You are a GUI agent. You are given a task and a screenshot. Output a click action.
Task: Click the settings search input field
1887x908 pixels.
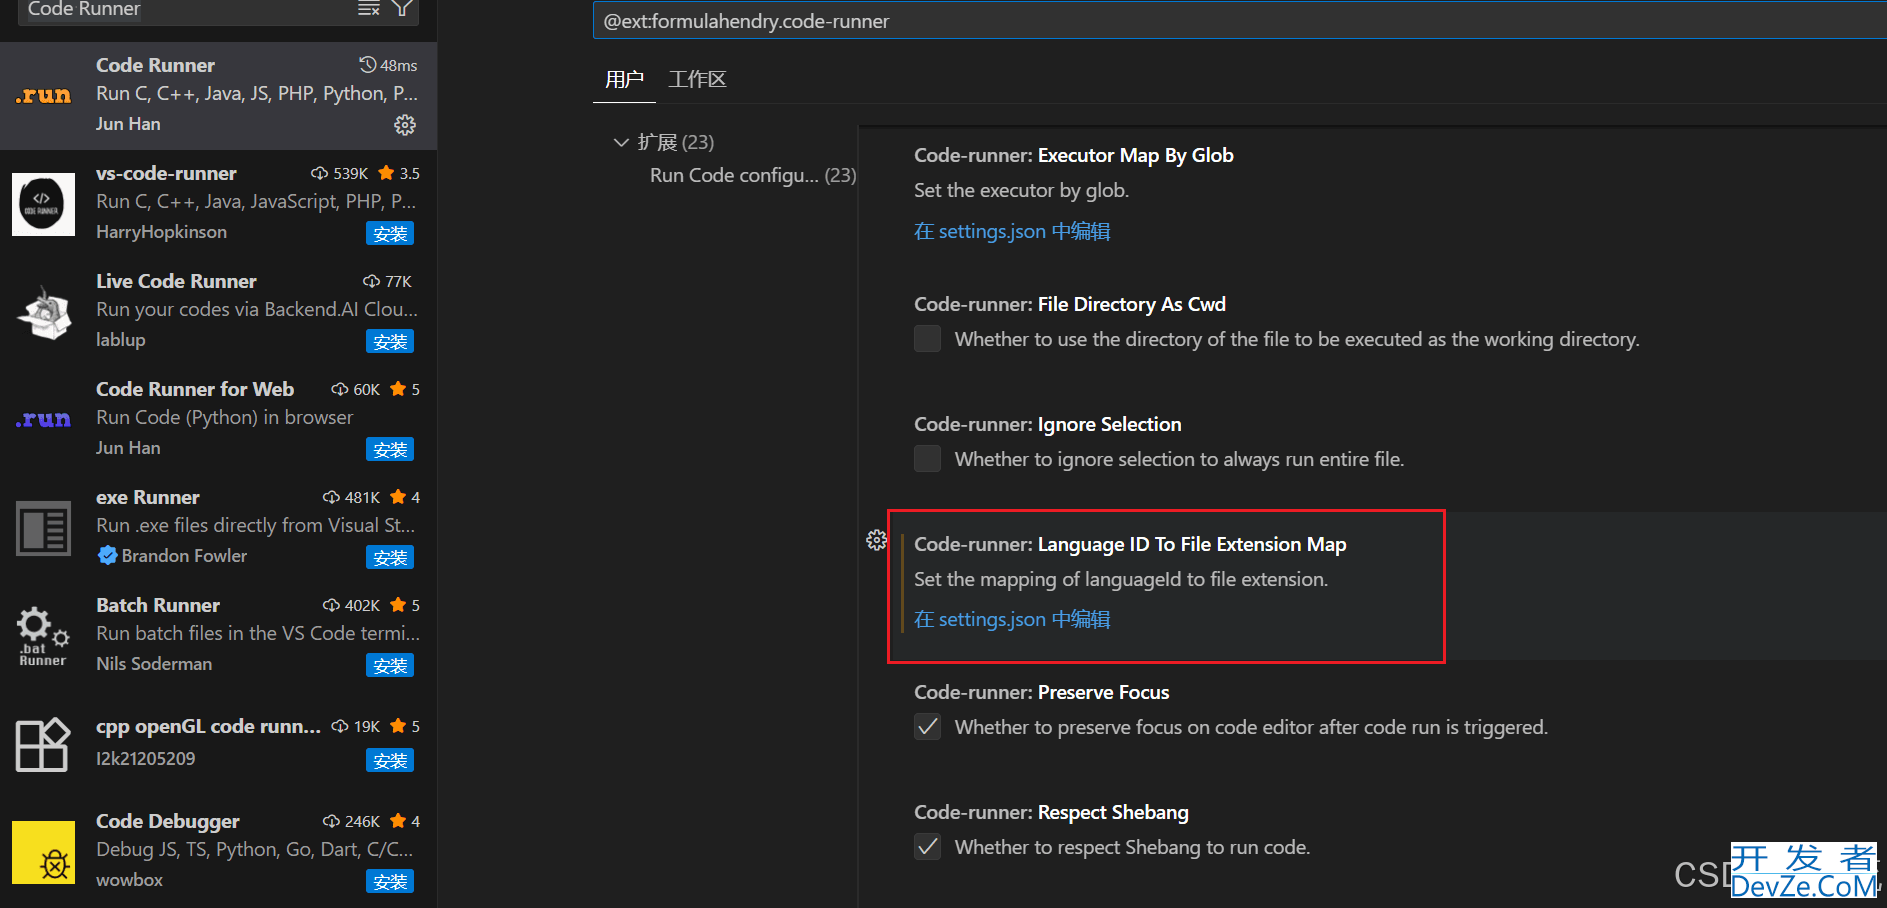(x=1239, y=21)
